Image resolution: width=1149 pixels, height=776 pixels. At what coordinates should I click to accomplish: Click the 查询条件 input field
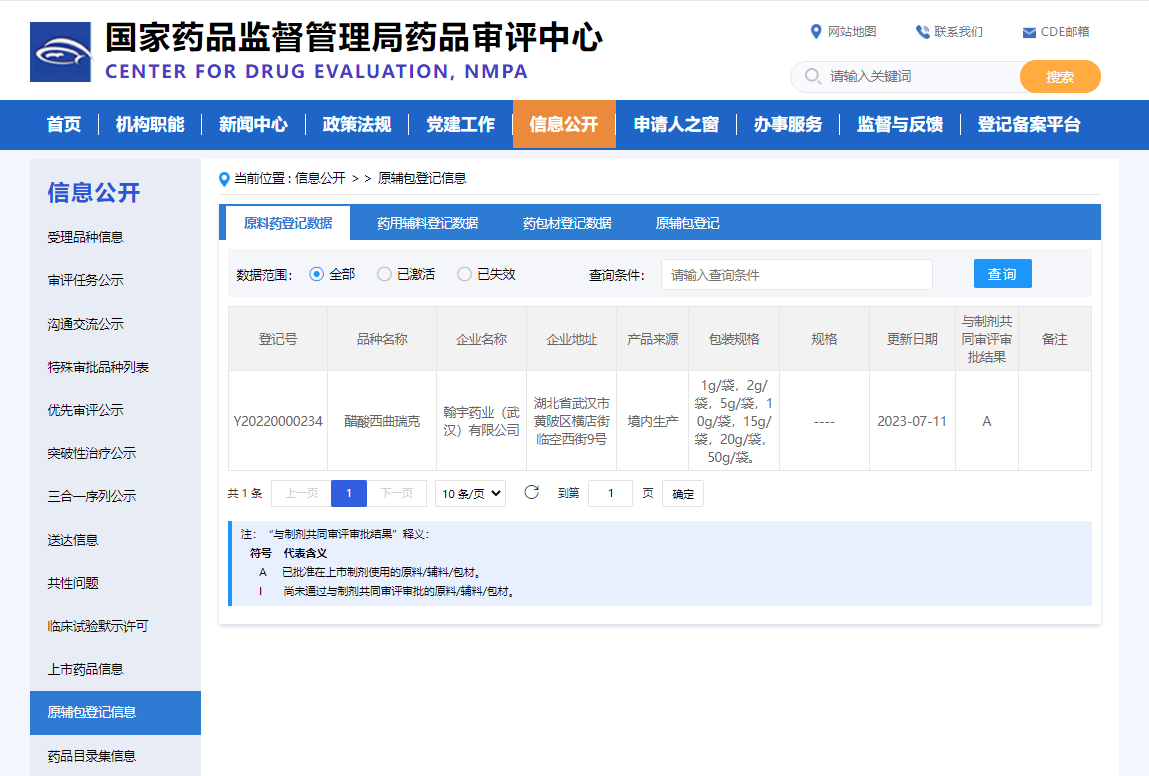point(796,275)
